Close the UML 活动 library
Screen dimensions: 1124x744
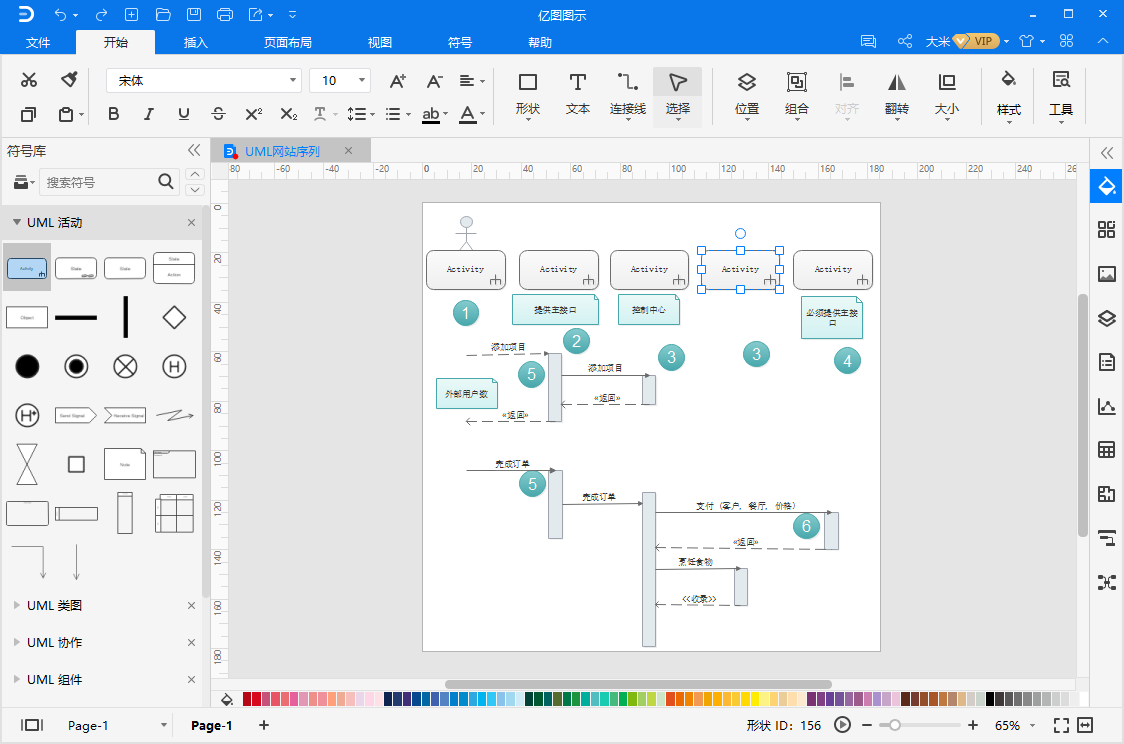point(191,223)
